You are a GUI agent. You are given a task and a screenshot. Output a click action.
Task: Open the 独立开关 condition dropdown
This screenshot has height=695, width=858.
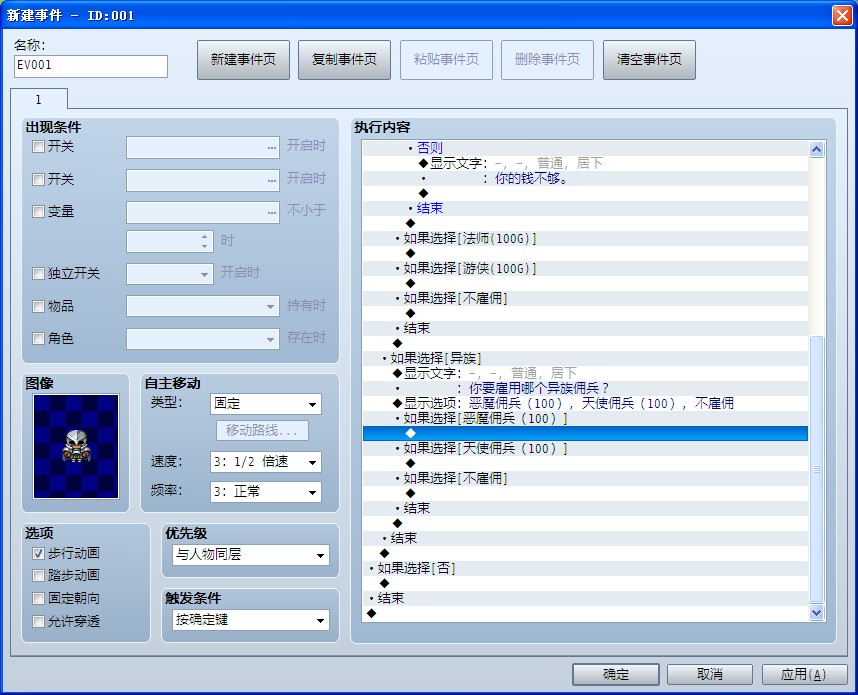pos(170,274)
